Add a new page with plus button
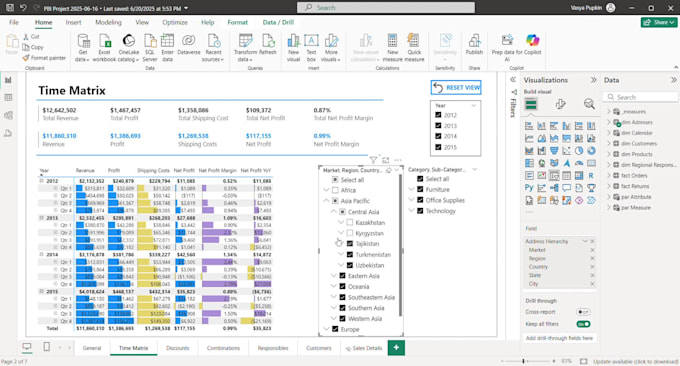The image size is (680, 366). pyautogui.click(x=396, y=348)
